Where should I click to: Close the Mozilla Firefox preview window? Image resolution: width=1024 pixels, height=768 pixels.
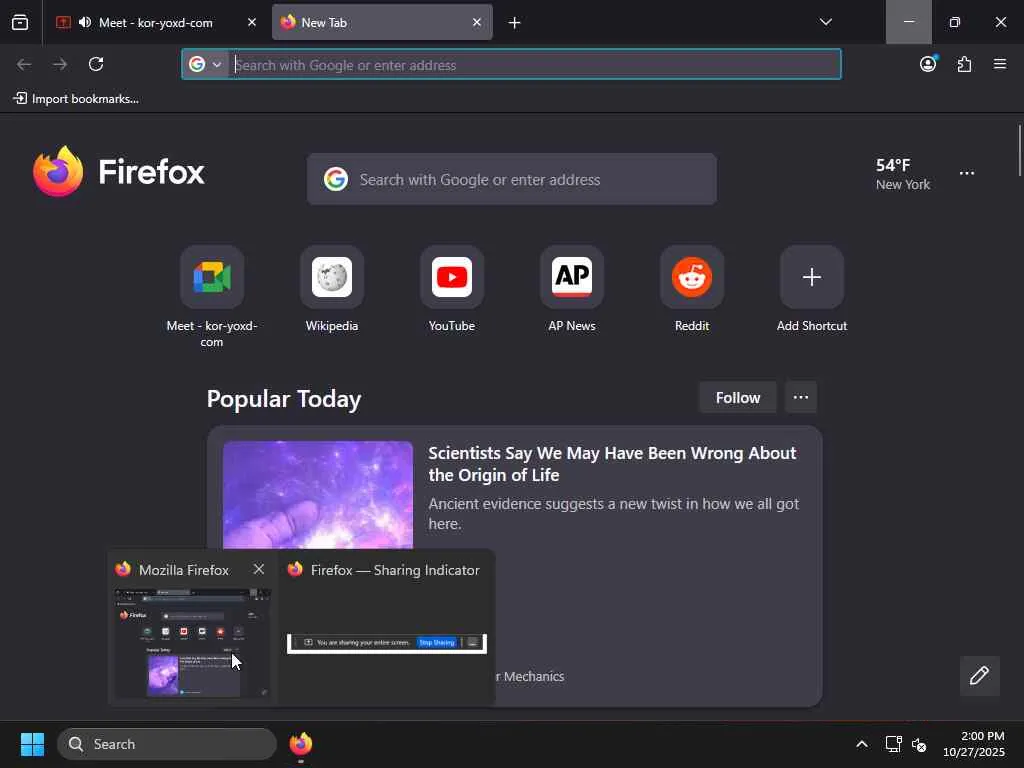pos(259,569)
